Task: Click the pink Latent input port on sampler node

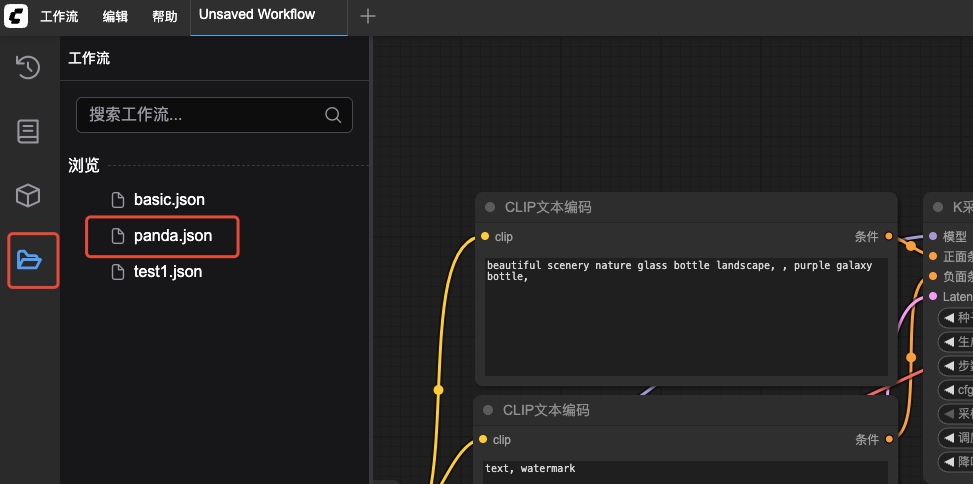Action: (933, 297)
